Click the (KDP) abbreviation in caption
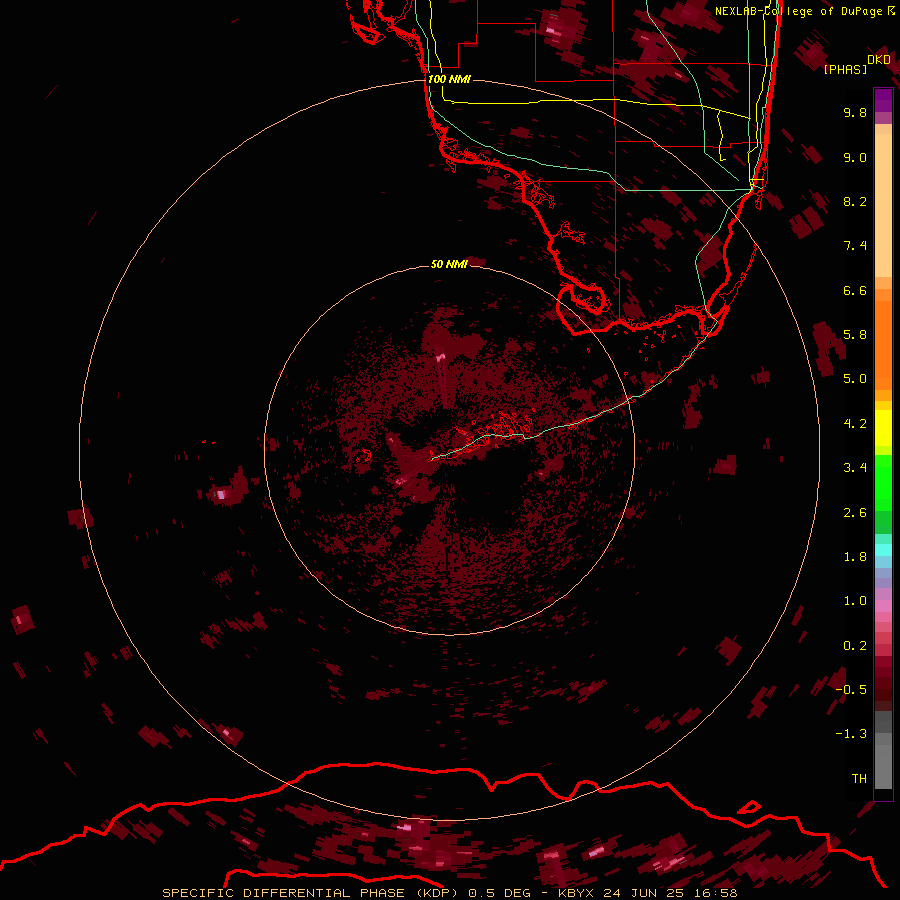Screen dimensions: 900x900 (x=437, y=893)
